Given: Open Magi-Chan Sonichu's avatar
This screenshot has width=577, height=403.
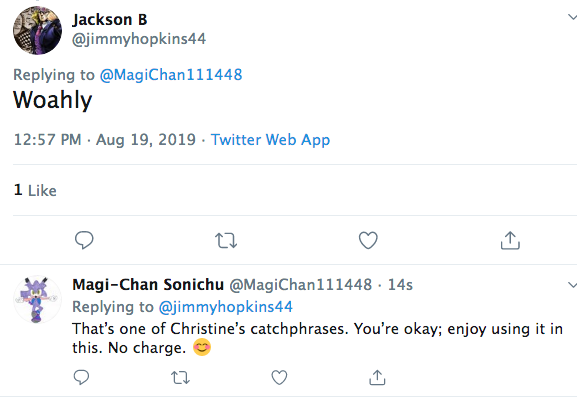Looking at the screenshot, I should click(x=38, y=299).
